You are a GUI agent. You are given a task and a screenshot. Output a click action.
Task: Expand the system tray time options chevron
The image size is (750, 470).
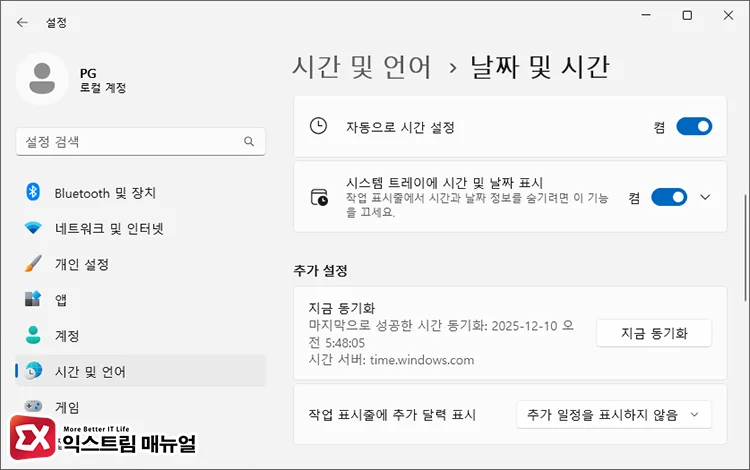click(705, 197)
